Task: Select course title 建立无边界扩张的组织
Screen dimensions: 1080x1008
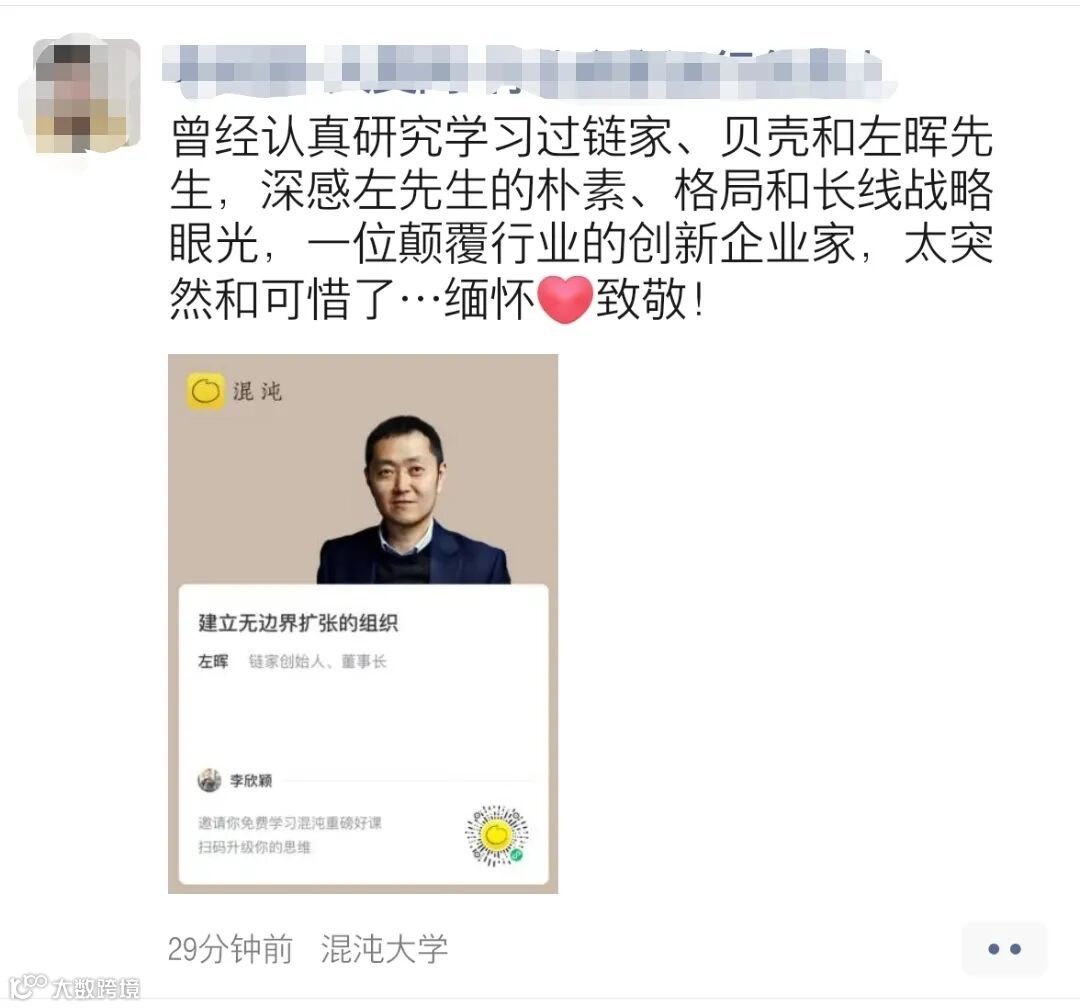Action: click(298, 623)
